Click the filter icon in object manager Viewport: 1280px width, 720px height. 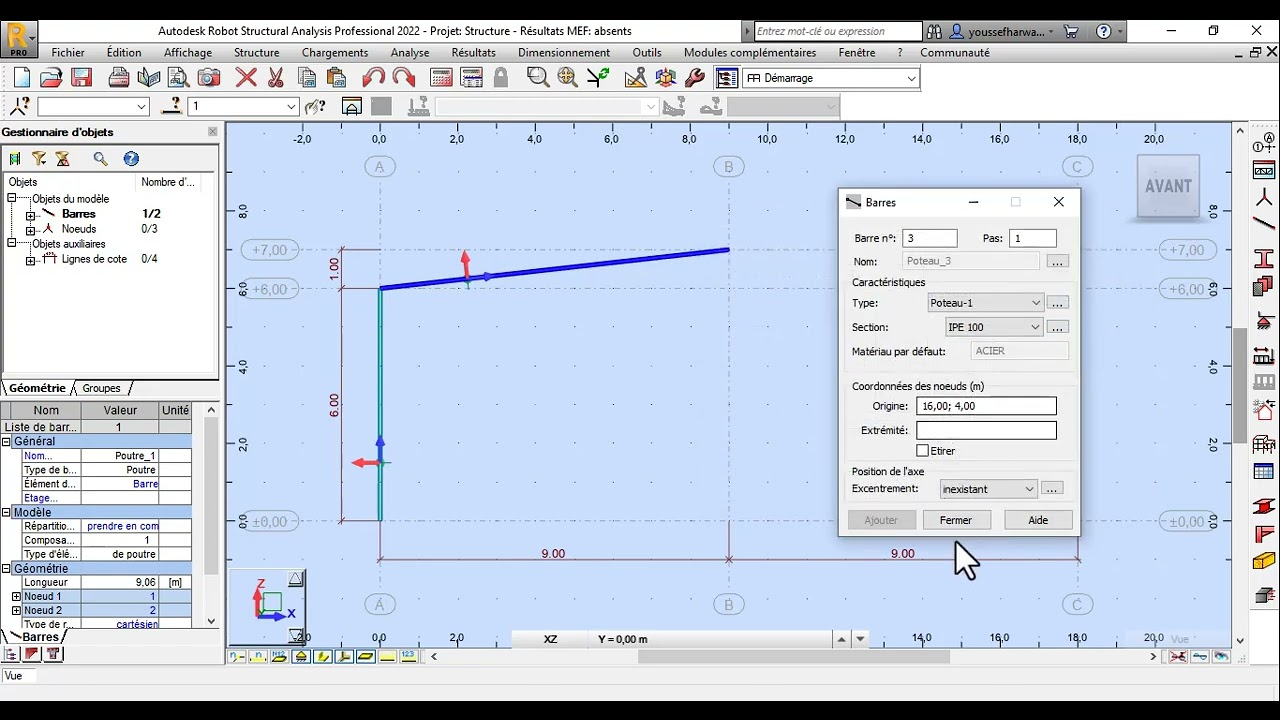pyautogui.click(x=39, y=159)
